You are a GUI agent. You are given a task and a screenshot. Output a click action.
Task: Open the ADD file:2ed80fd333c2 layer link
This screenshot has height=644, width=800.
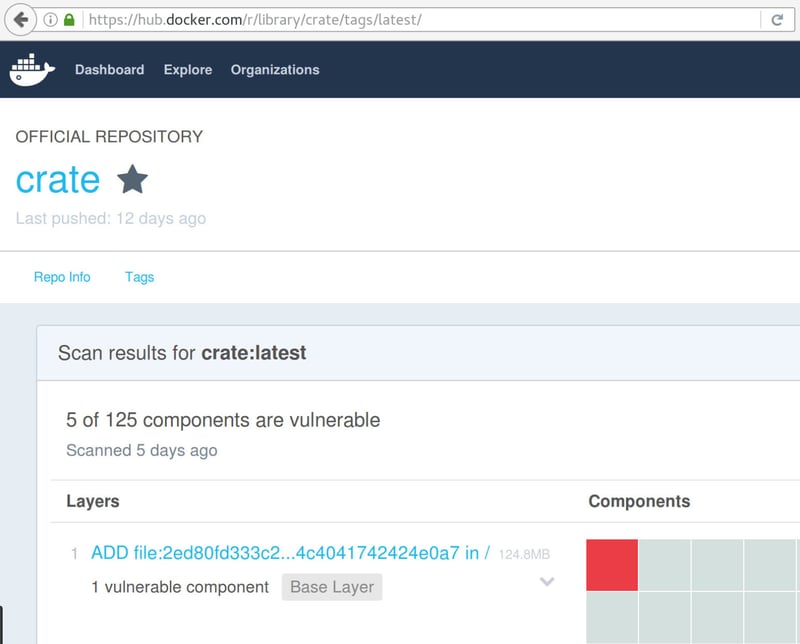(290, 553)
